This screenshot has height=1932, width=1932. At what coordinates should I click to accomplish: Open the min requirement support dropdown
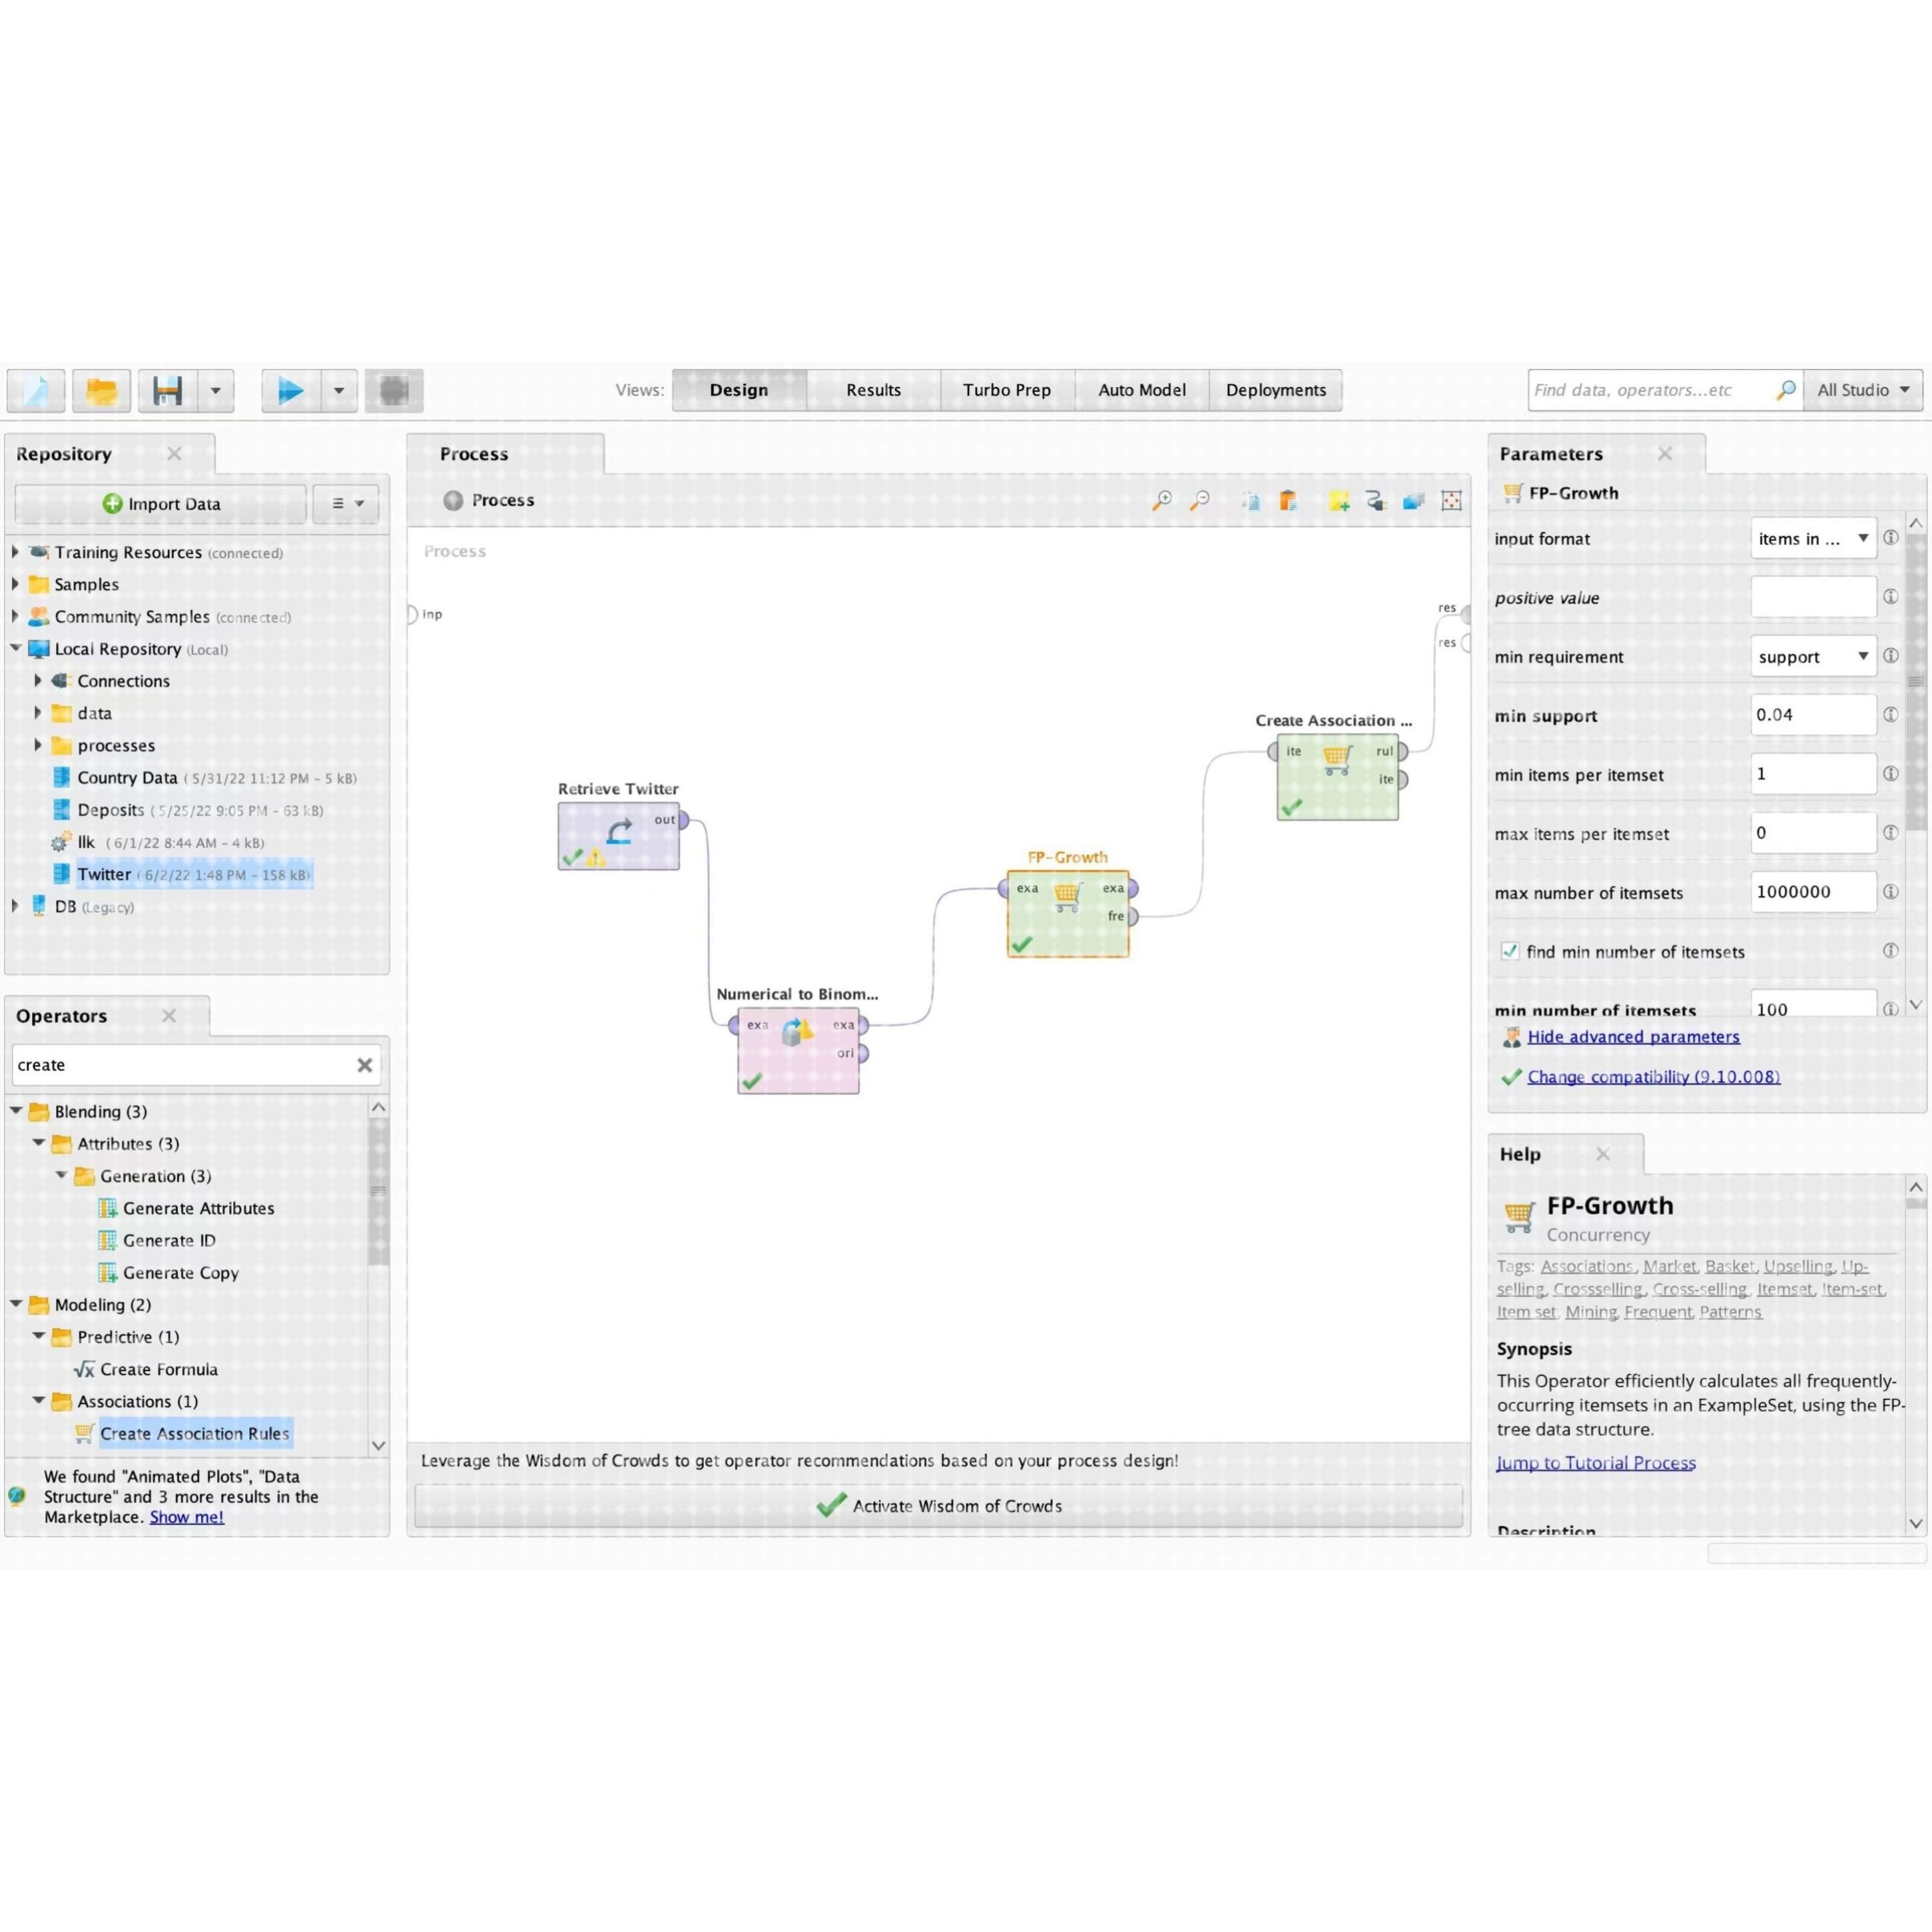pyautogui.click(x=1812, y=656)
